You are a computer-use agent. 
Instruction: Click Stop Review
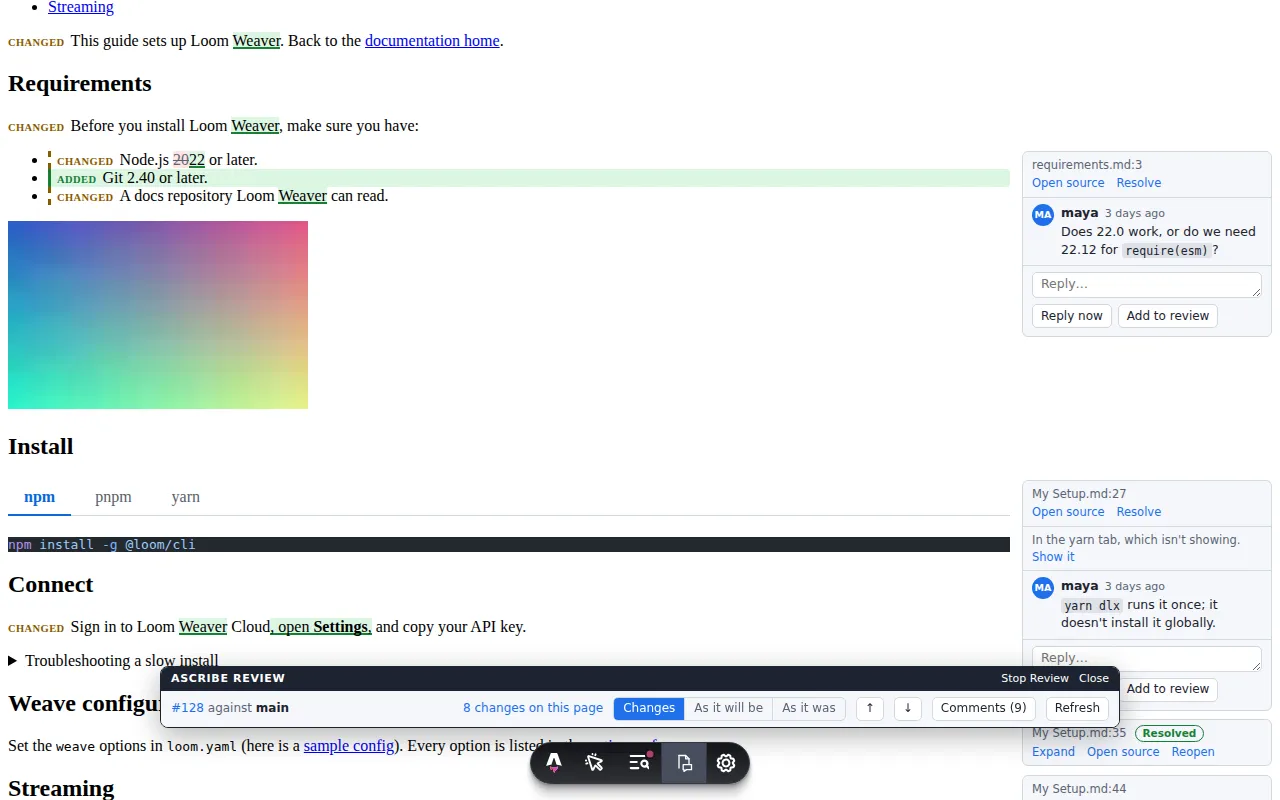pyautogui.click(x=1035, y=678)
